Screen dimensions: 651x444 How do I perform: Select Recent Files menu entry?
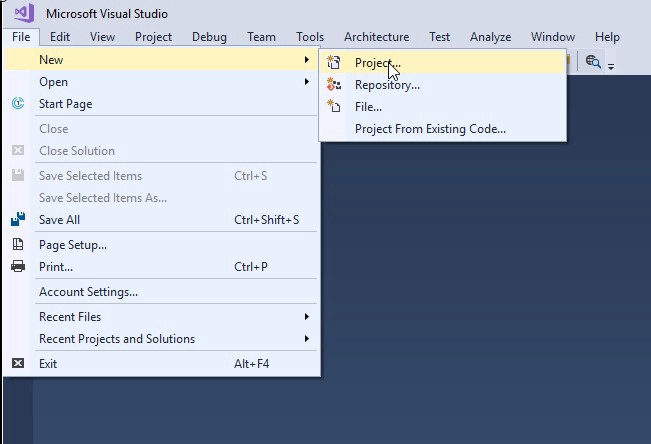tap(161, 316)
